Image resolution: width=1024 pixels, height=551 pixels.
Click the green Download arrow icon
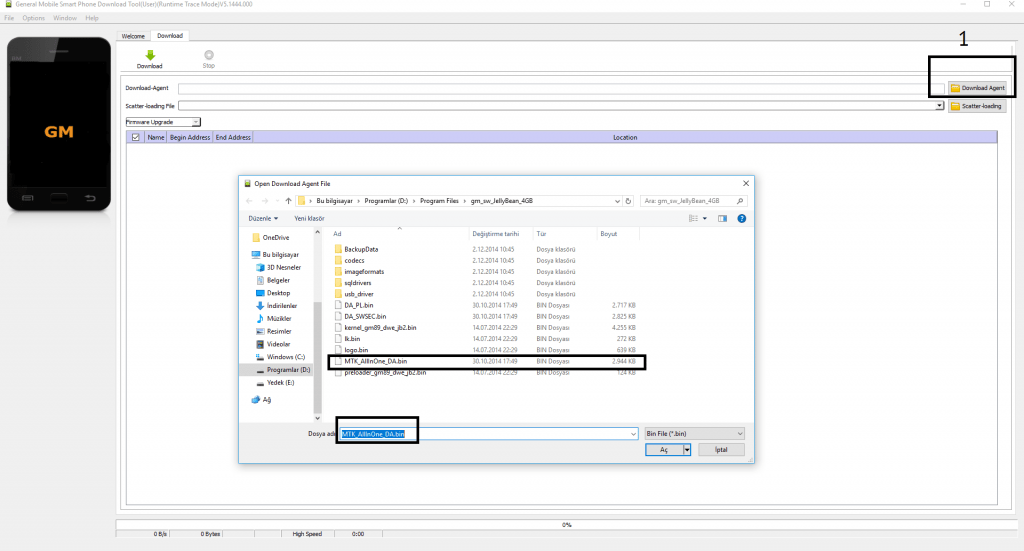[150, 55]
